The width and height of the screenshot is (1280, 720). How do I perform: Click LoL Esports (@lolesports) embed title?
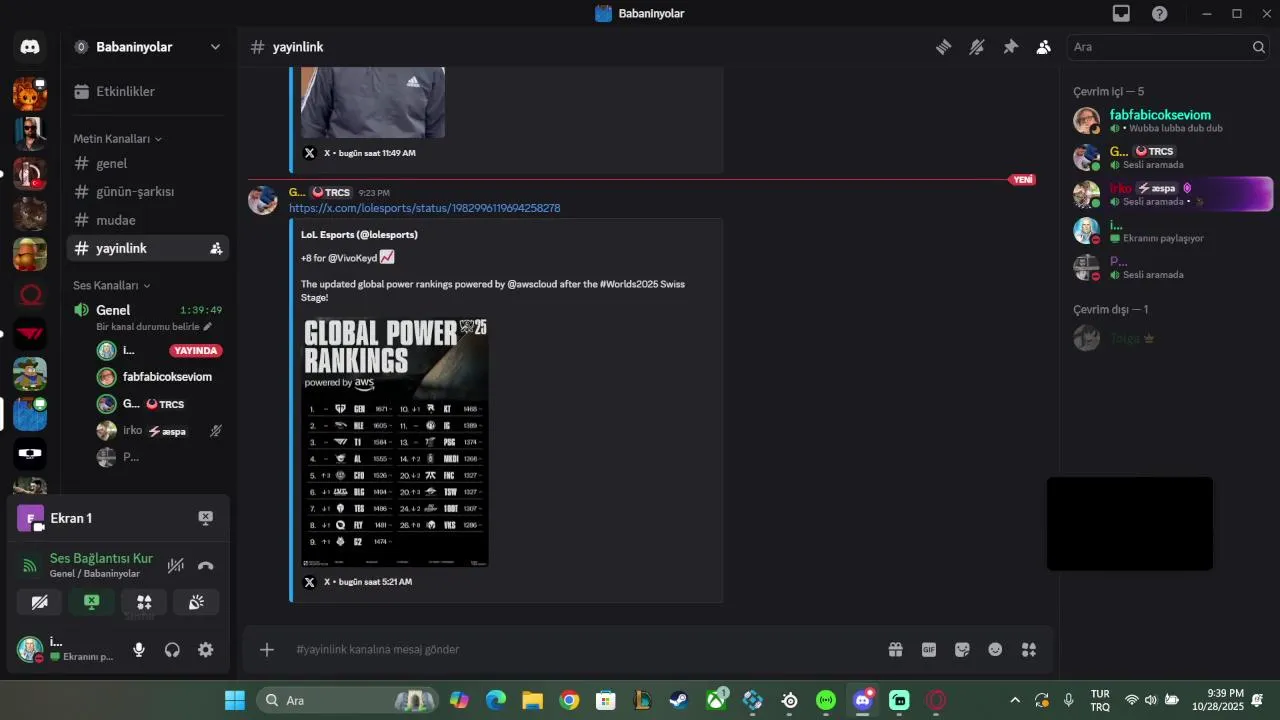pos(359,235)
